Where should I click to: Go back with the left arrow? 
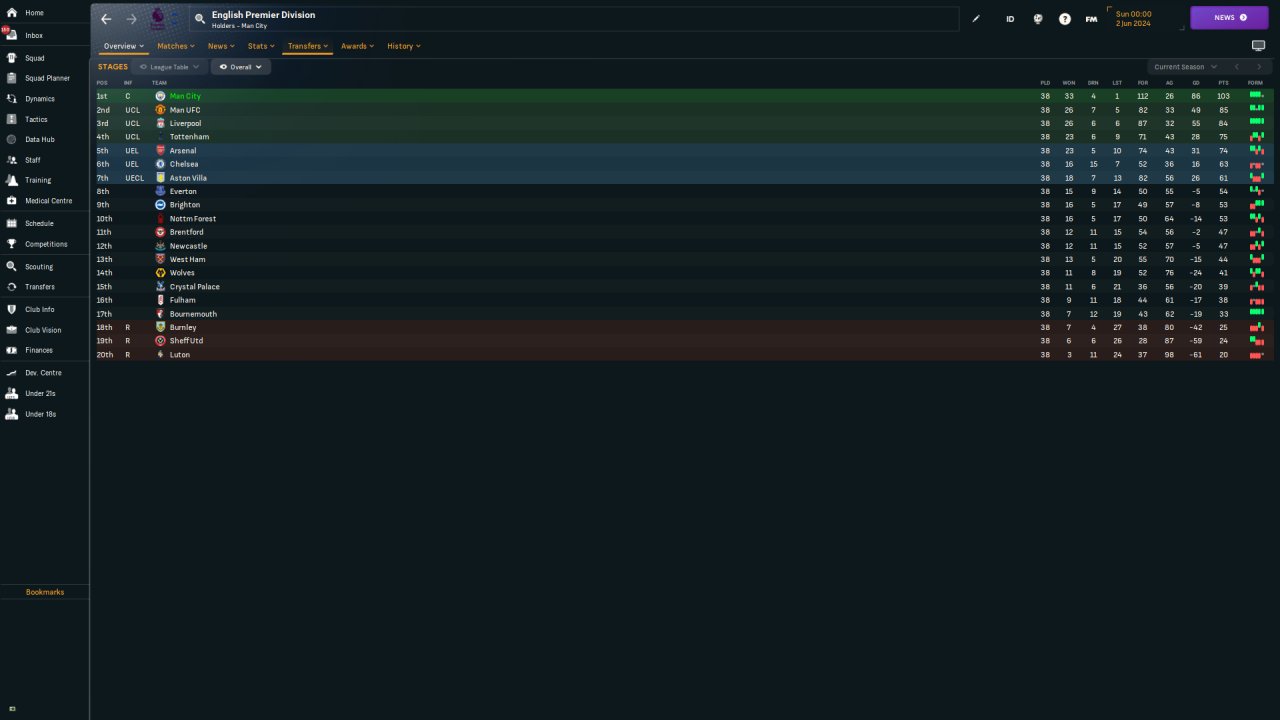(x=106, y=19)
